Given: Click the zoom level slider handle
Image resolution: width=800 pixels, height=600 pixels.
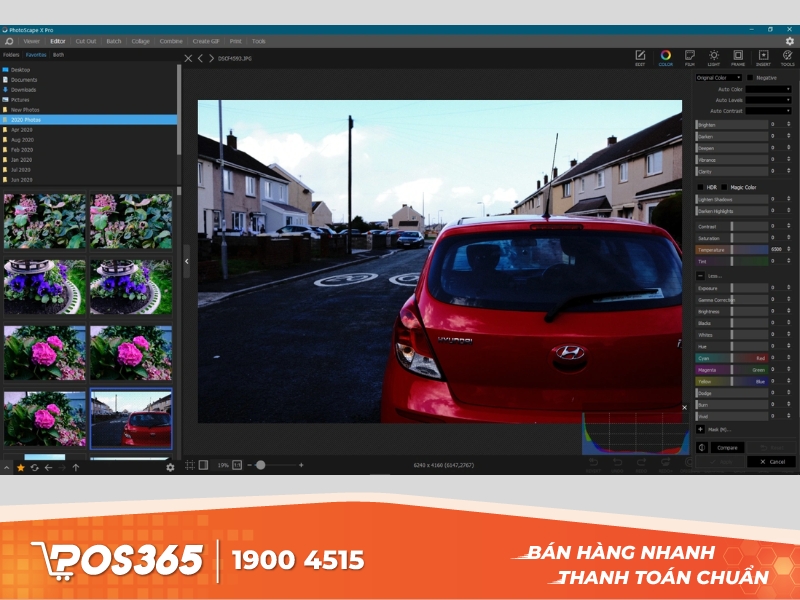Looking at the screenshot, I should coord(261,465).
